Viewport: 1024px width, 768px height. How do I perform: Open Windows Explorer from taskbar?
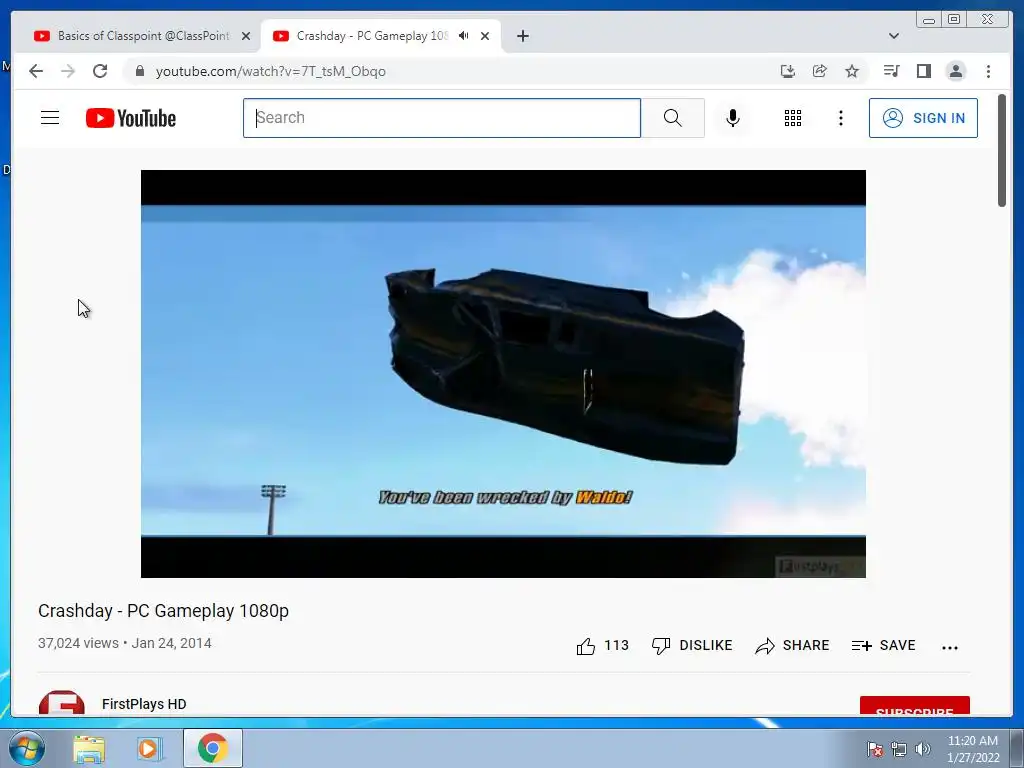point(89,748)
